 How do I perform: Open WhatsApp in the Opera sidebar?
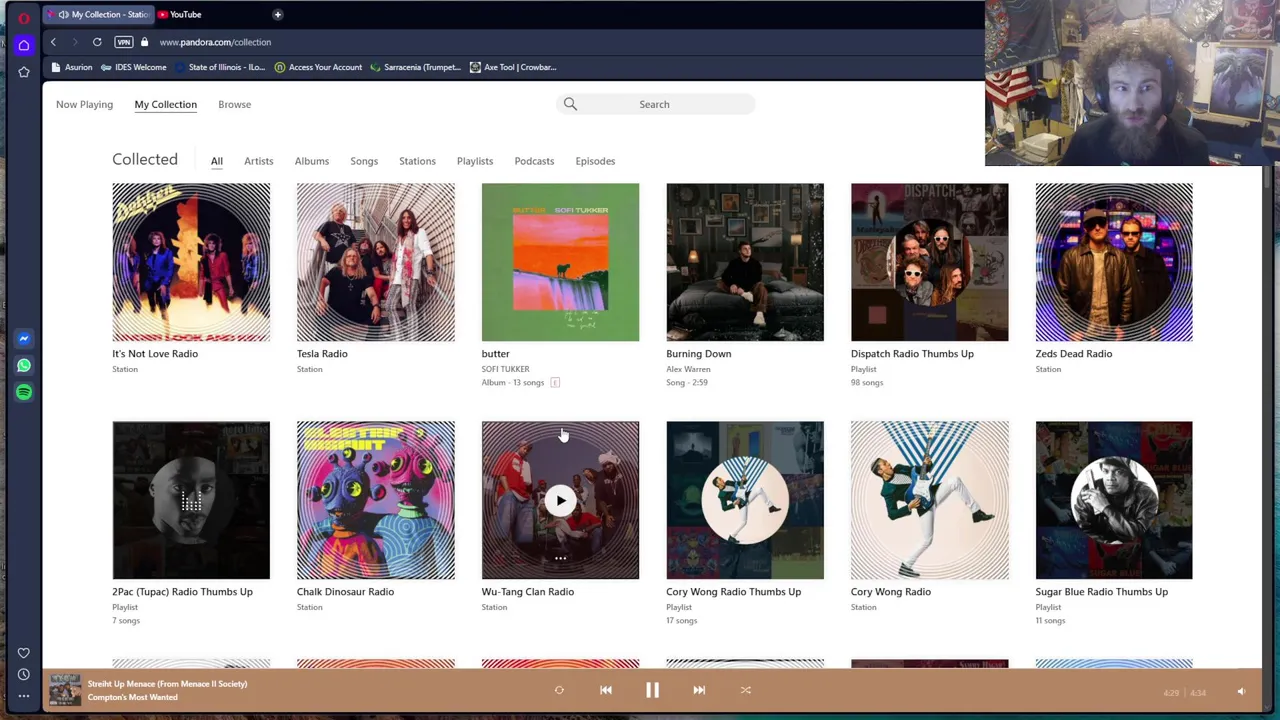24,366
